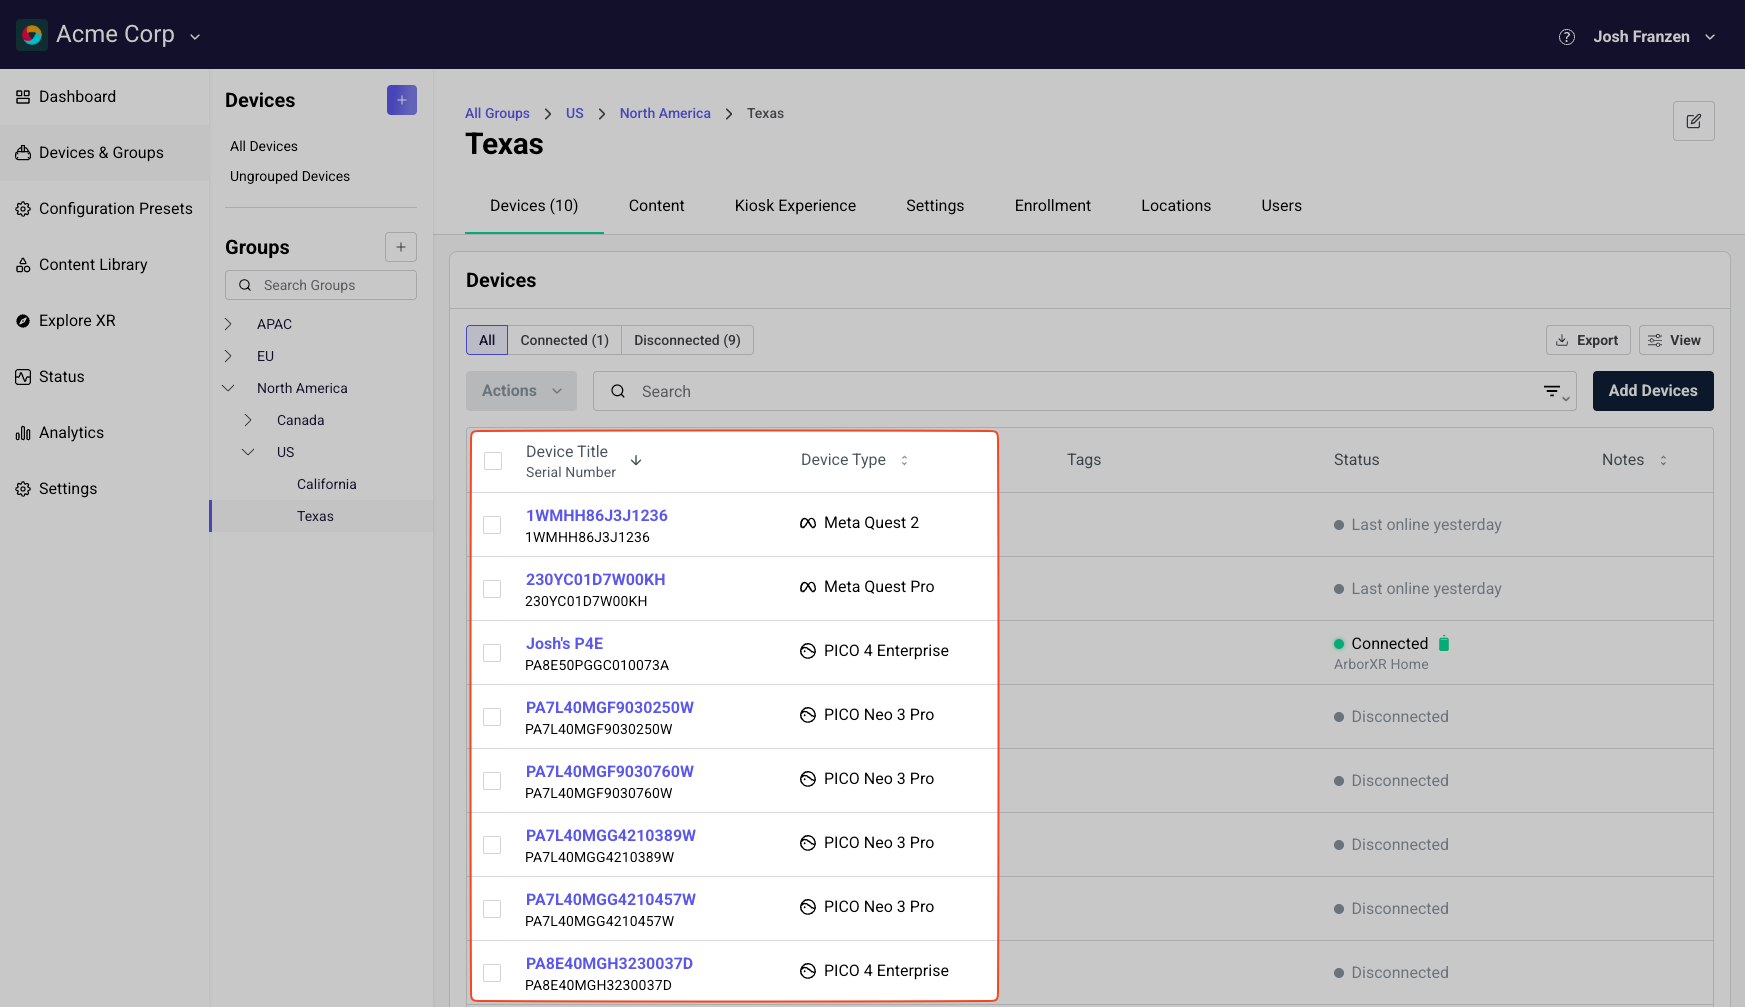Select the Devices (10) tab
This screenshot has height=1007, width=1745.
click(534, 206)
